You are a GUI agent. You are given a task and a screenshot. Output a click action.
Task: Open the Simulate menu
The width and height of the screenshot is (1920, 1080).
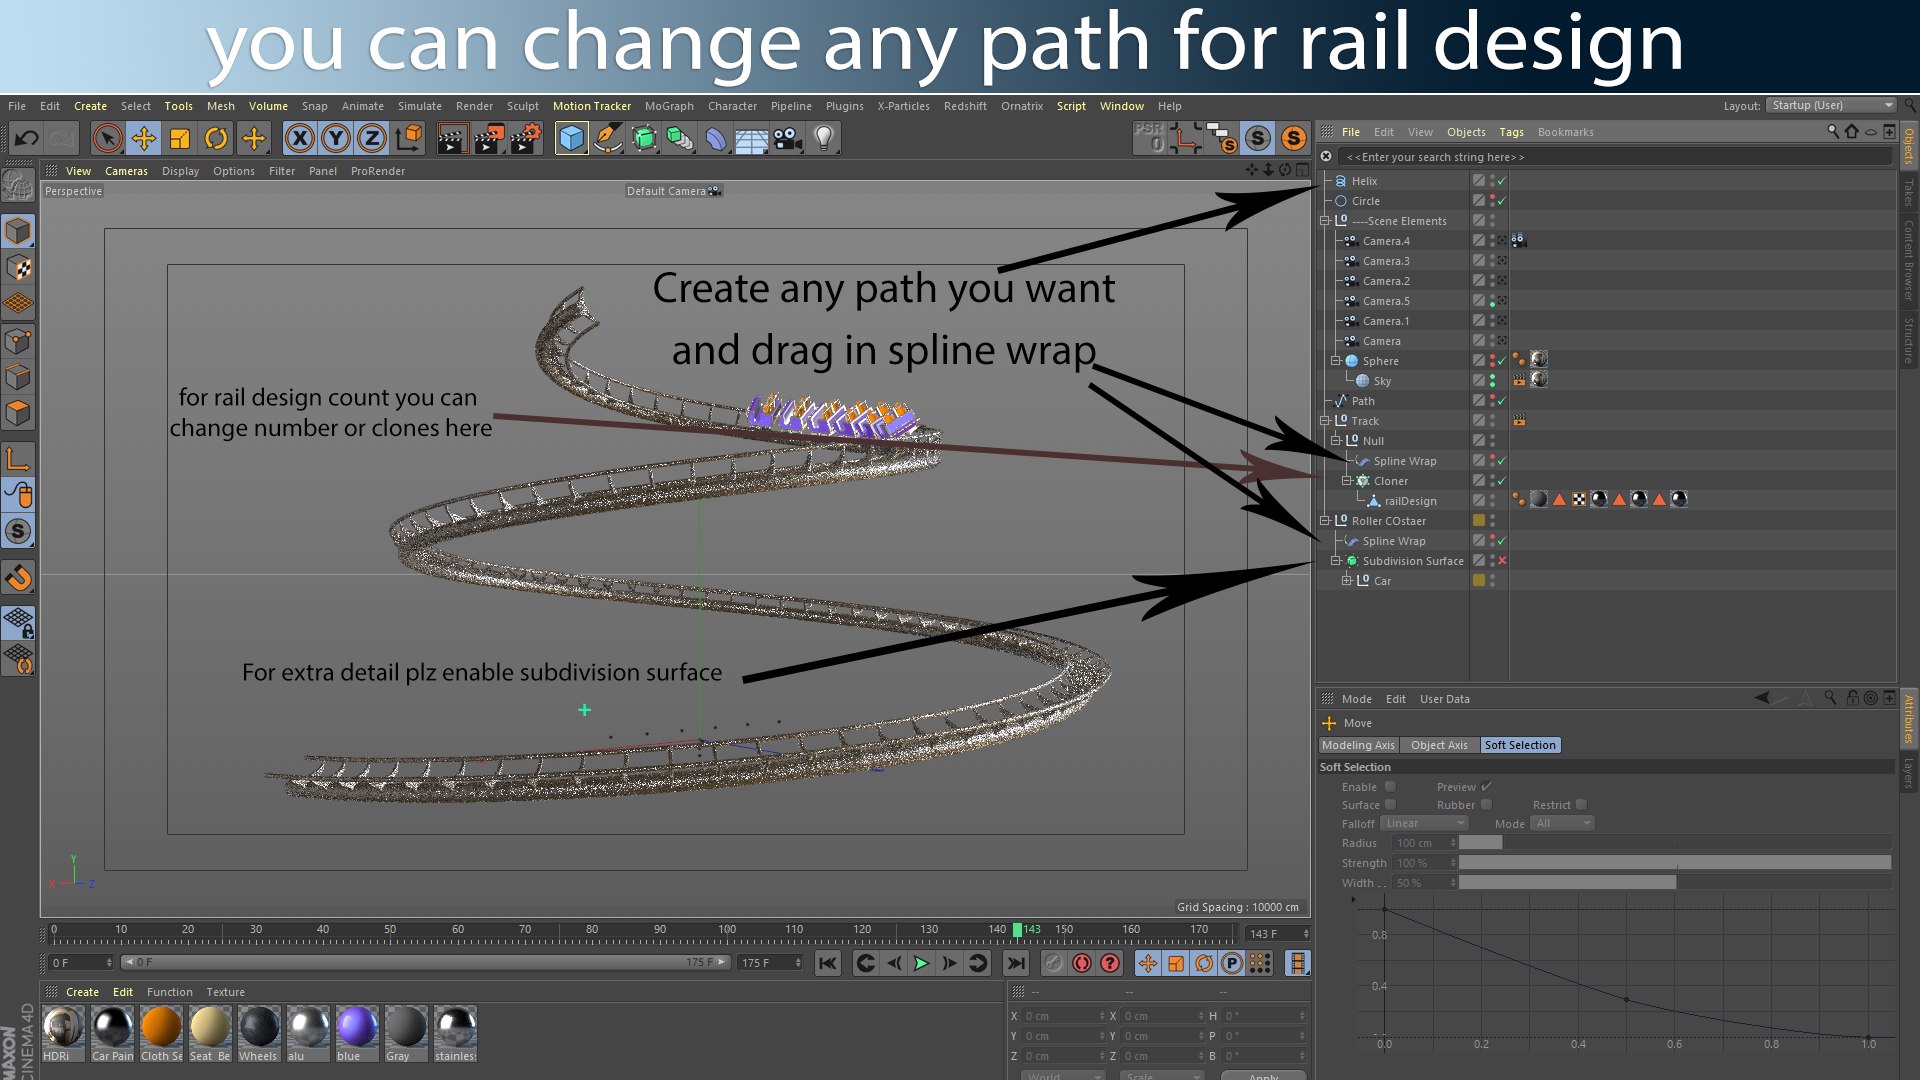coord(419,106)
